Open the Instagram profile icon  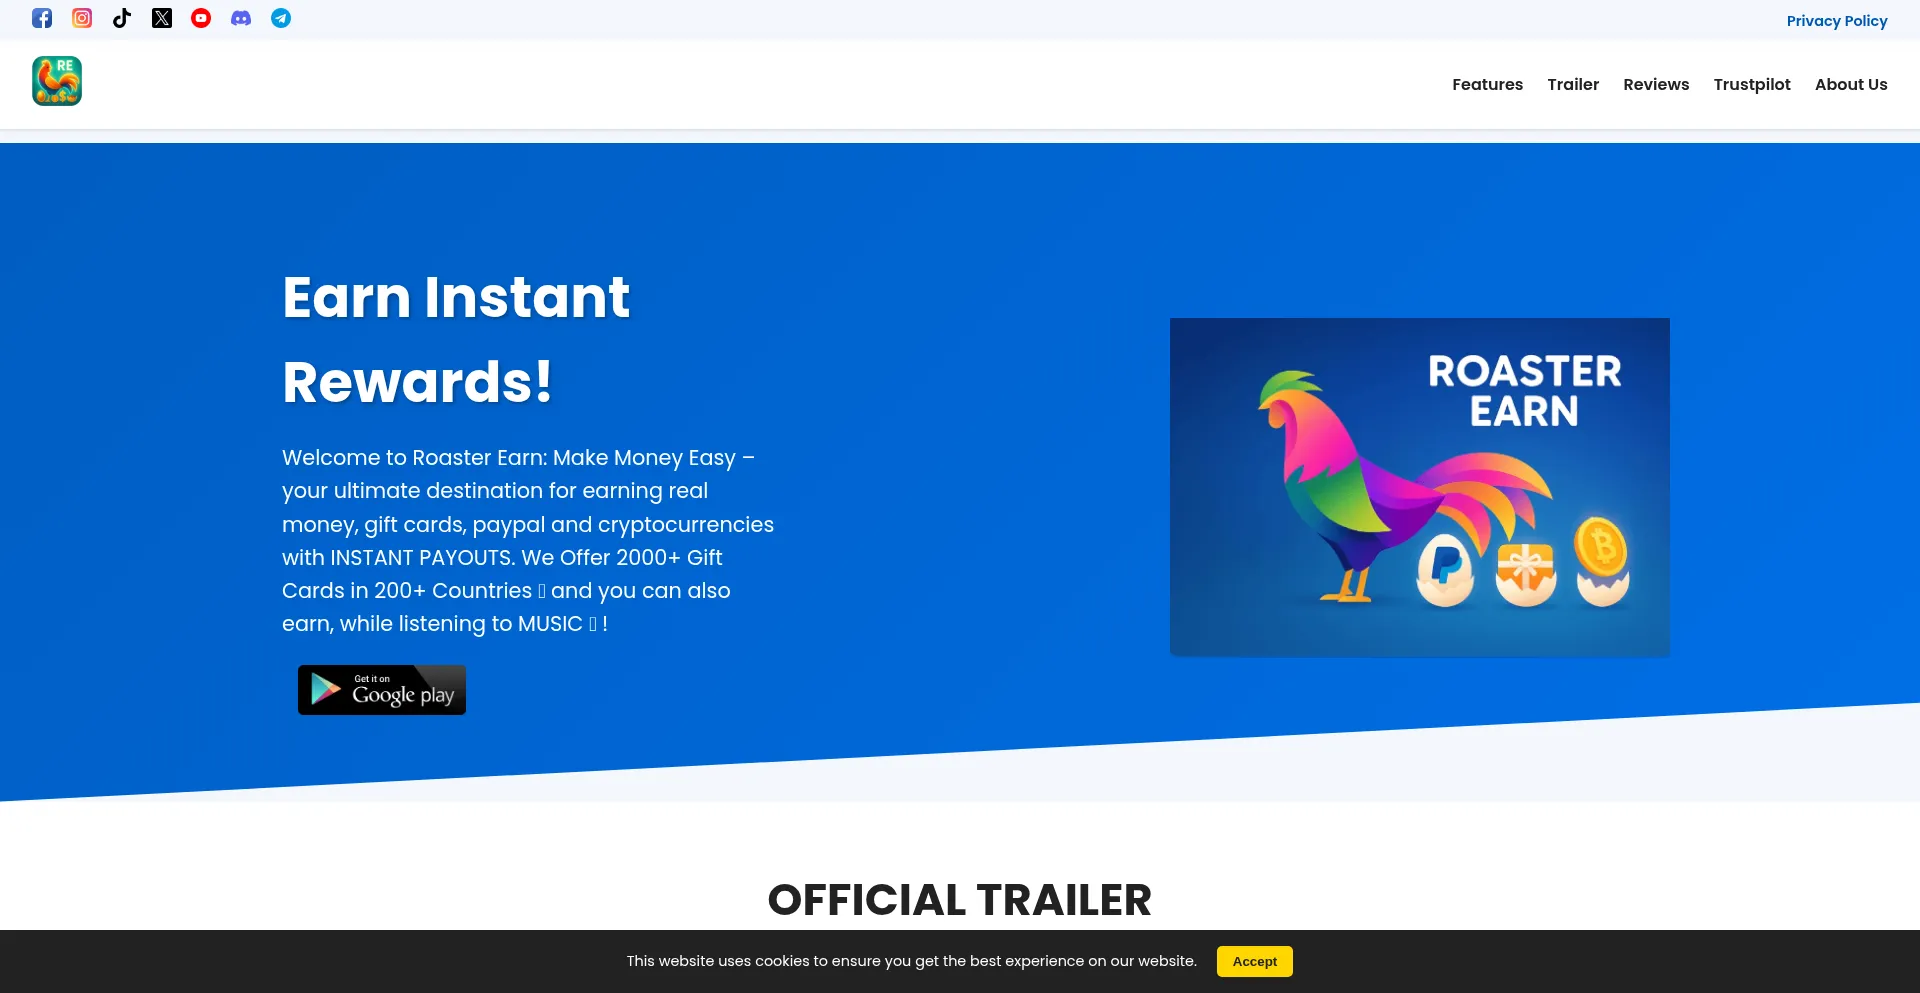(x=82, y=18)
